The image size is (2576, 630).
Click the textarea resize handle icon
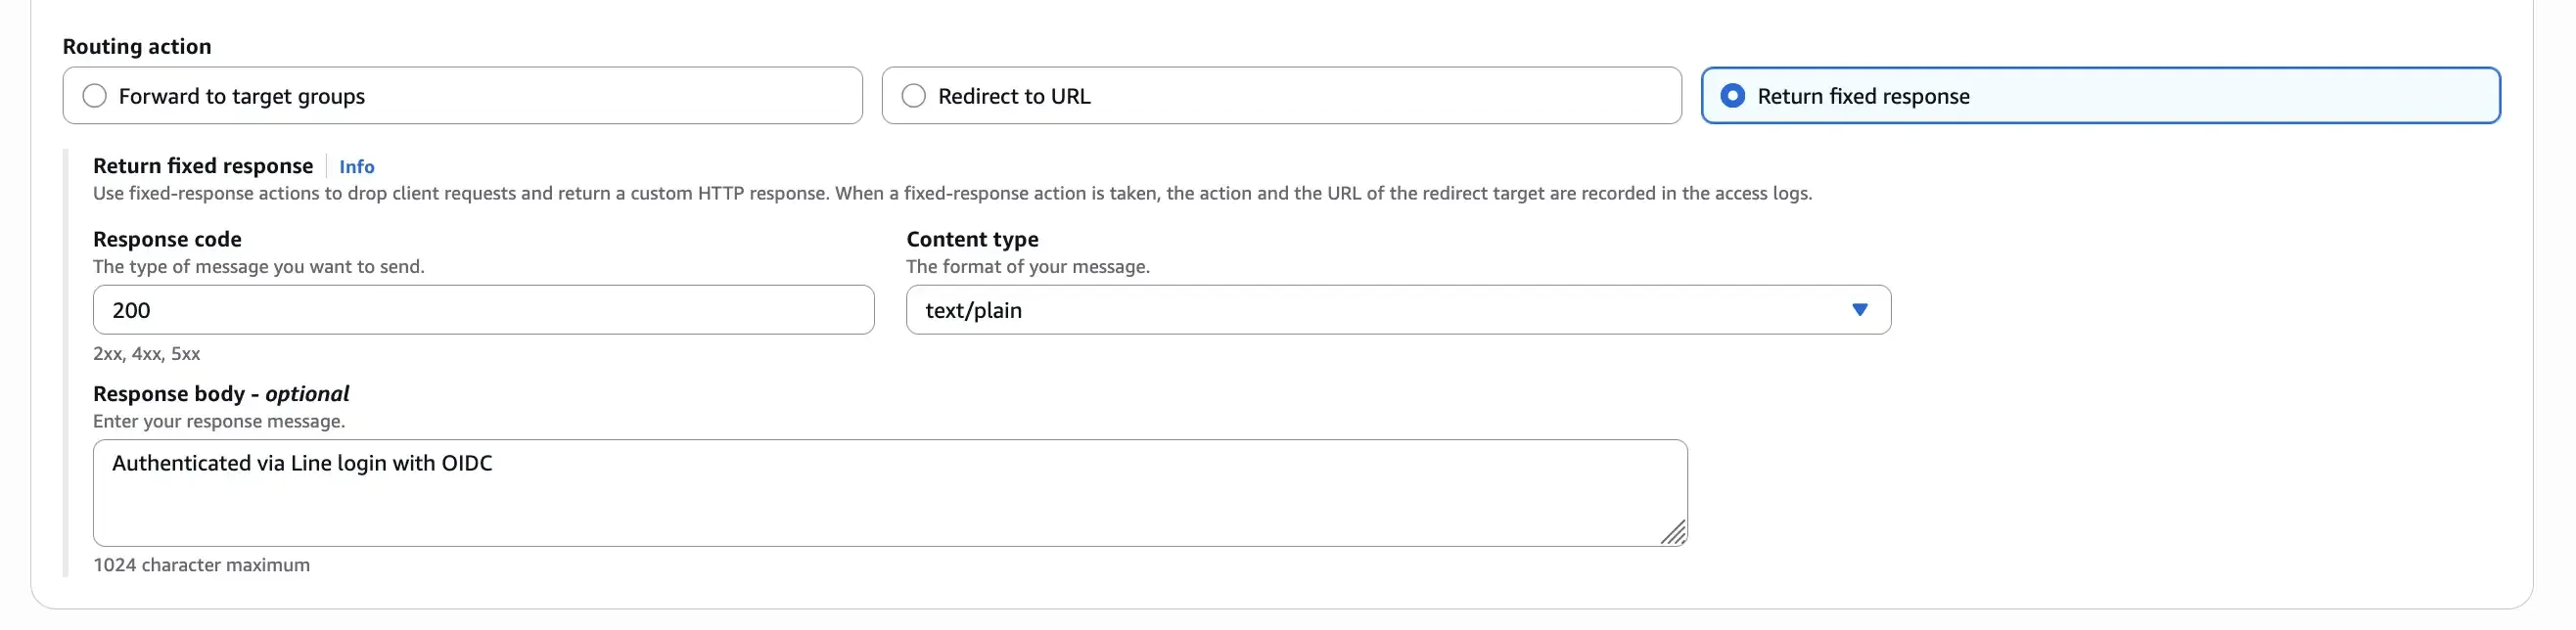coord(1674,535)
